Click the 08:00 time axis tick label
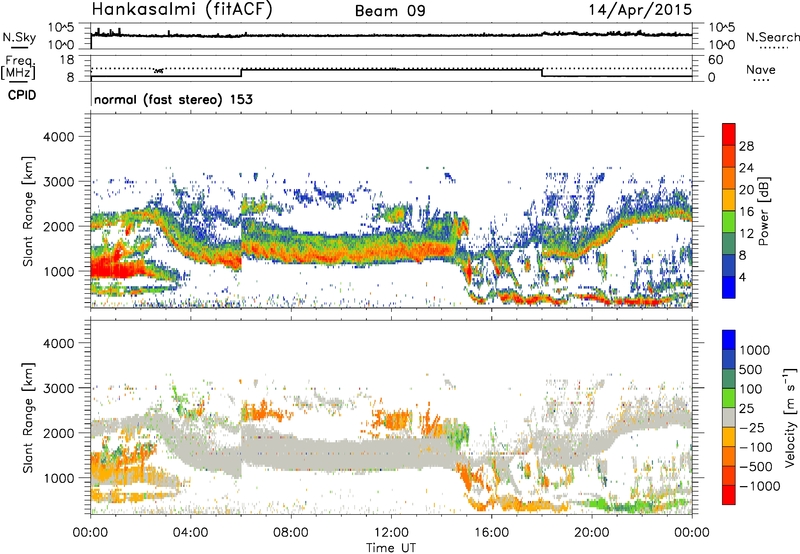Image resolution: width=800 pixels, height=554 pixels. click(290, 533)
